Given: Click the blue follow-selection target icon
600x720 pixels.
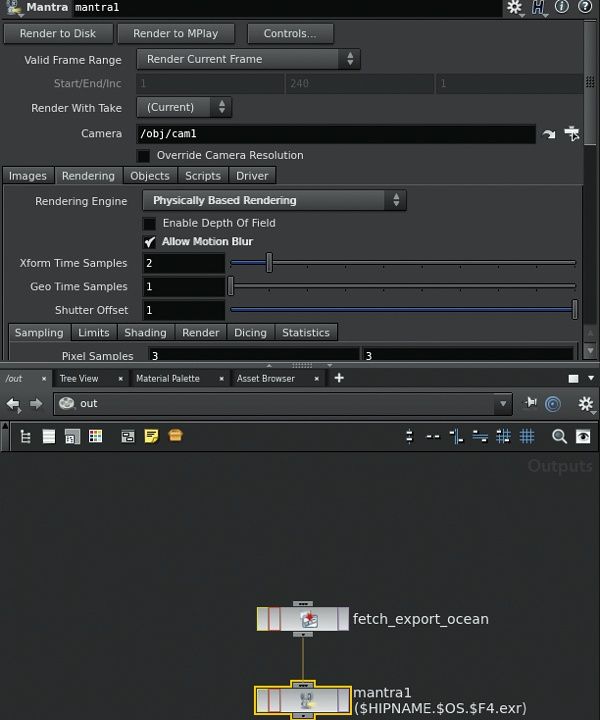Looking at the screenshot, I should click(553, 404).
